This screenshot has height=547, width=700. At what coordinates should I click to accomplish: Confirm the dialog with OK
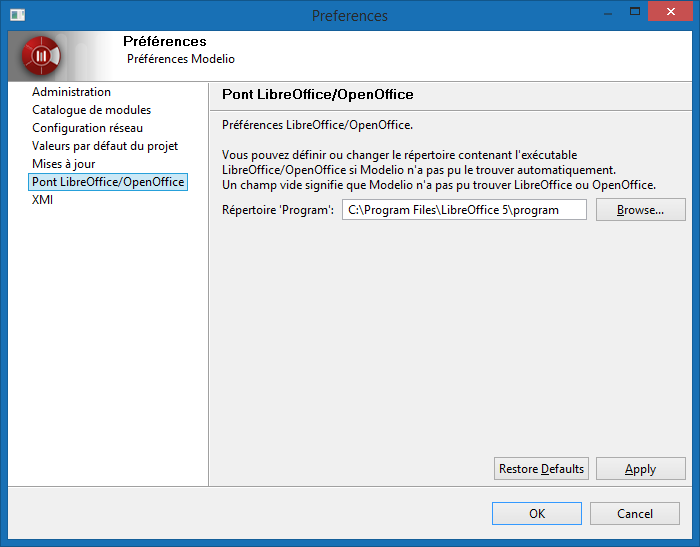537,514
